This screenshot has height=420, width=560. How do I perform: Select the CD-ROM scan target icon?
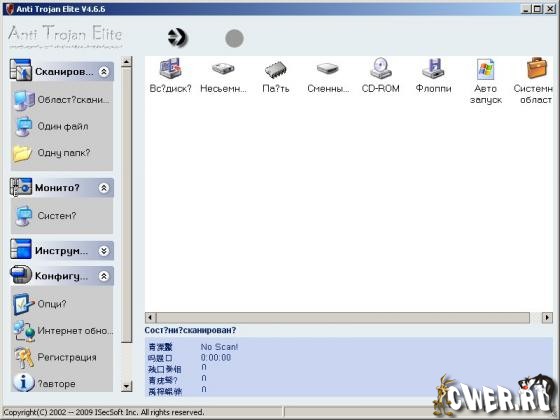pyautogui.click(x=380, y=68)
